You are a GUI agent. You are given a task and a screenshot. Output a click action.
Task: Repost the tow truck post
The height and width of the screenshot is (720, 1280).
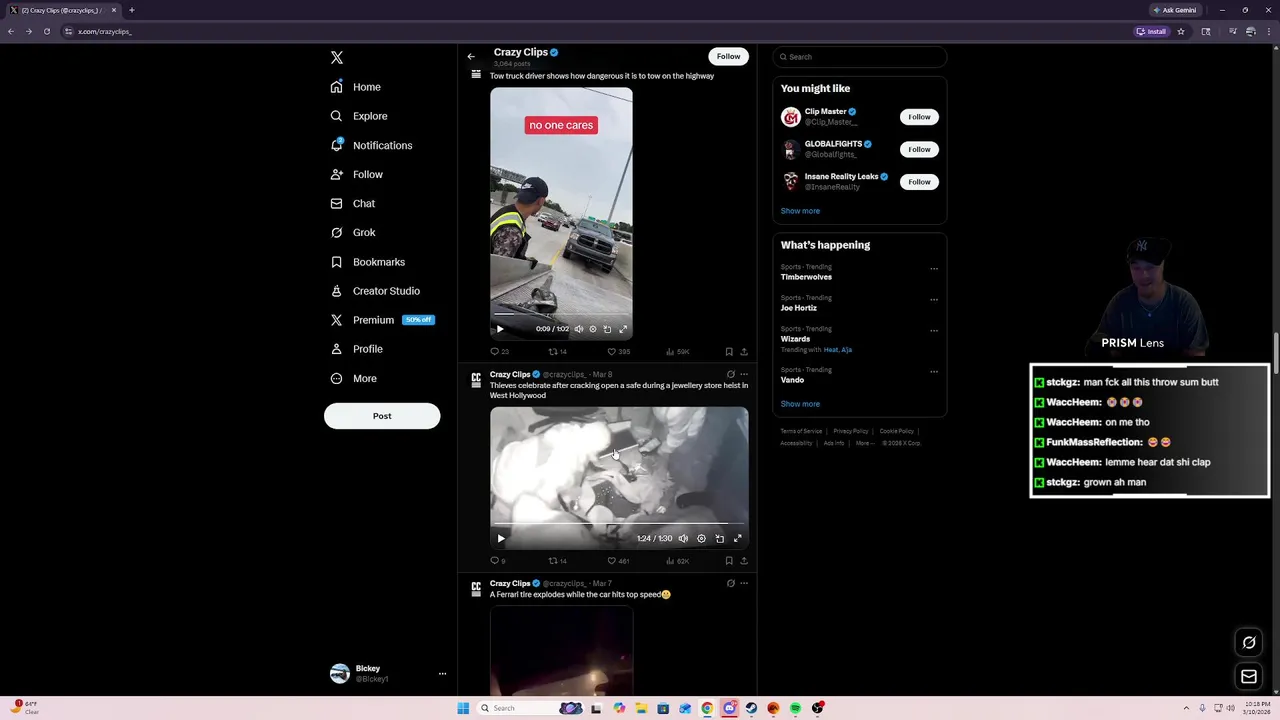click(x=558, y=352)
